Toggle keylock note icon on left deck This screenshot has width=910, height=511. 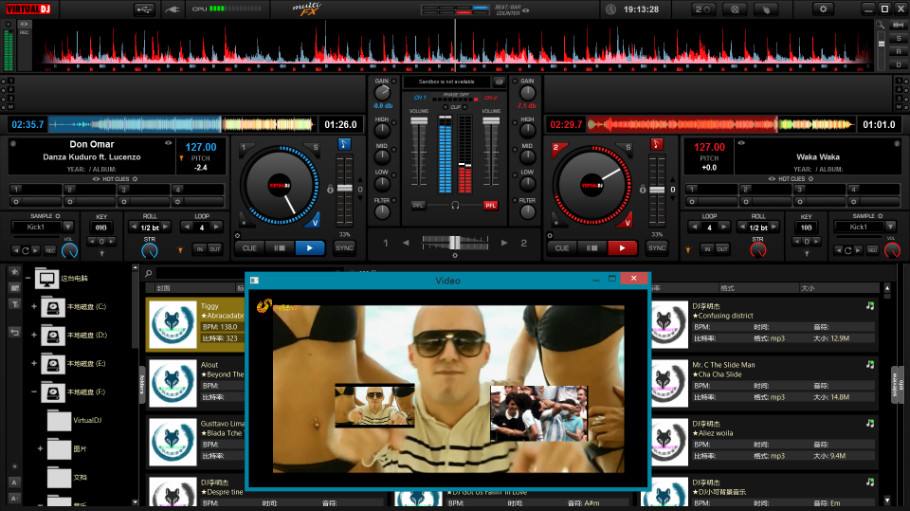(344, 144)
